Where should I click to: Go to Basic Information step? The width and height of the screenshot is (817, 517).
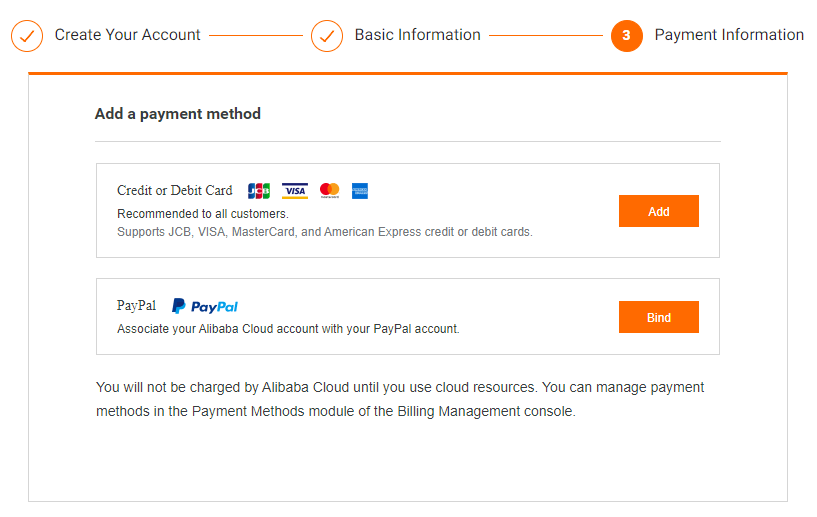point(417,35)
